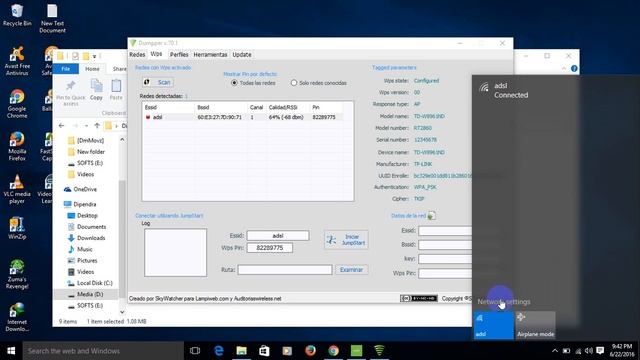Open Task View from the taskbar

pos(195,351)
